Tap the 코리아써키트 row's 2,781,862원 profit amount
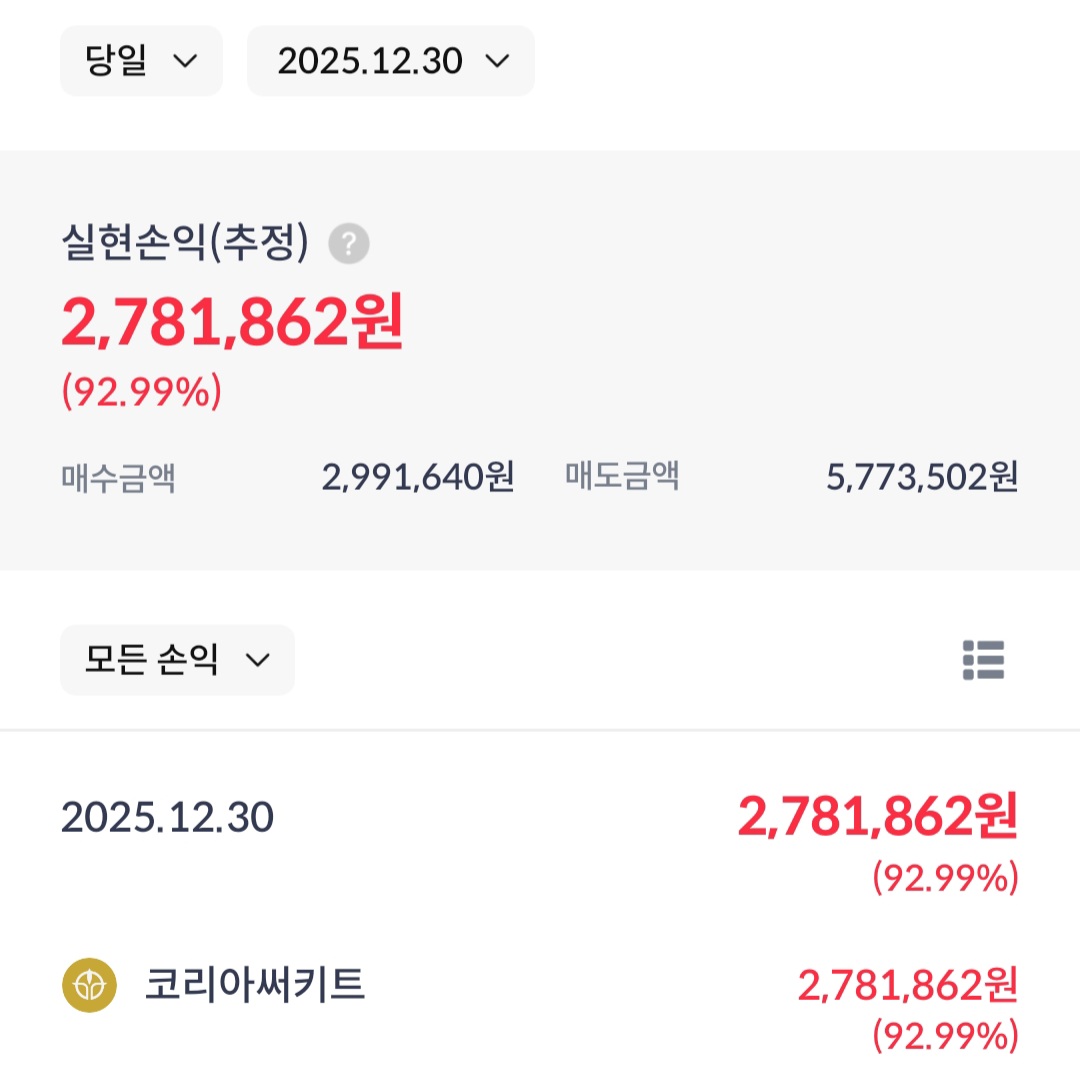Screen dimensions: 1080x1087 pos(907,986)
